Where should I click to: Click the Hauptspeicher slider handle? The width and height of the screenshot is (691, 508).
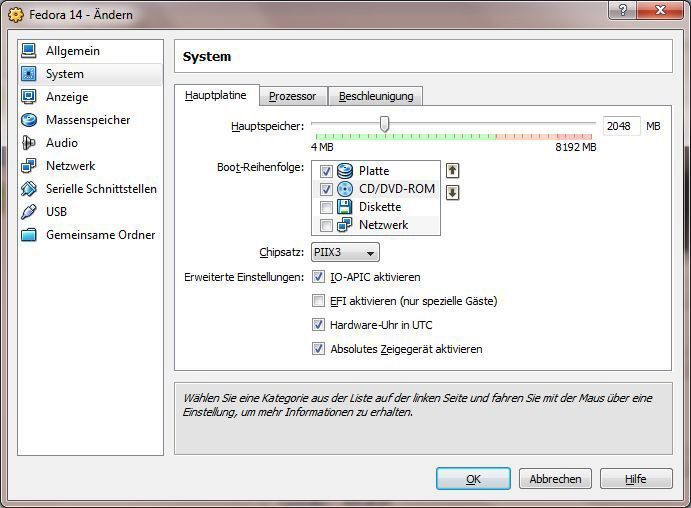[385, 124]
